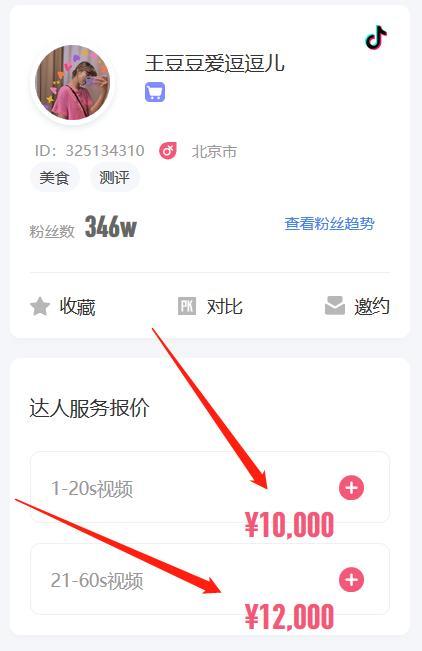The height and width of the screenshot is (651, 422).
Task: Select the 美食 category tag
Action: pyautogui.click(x=54, y=178)
